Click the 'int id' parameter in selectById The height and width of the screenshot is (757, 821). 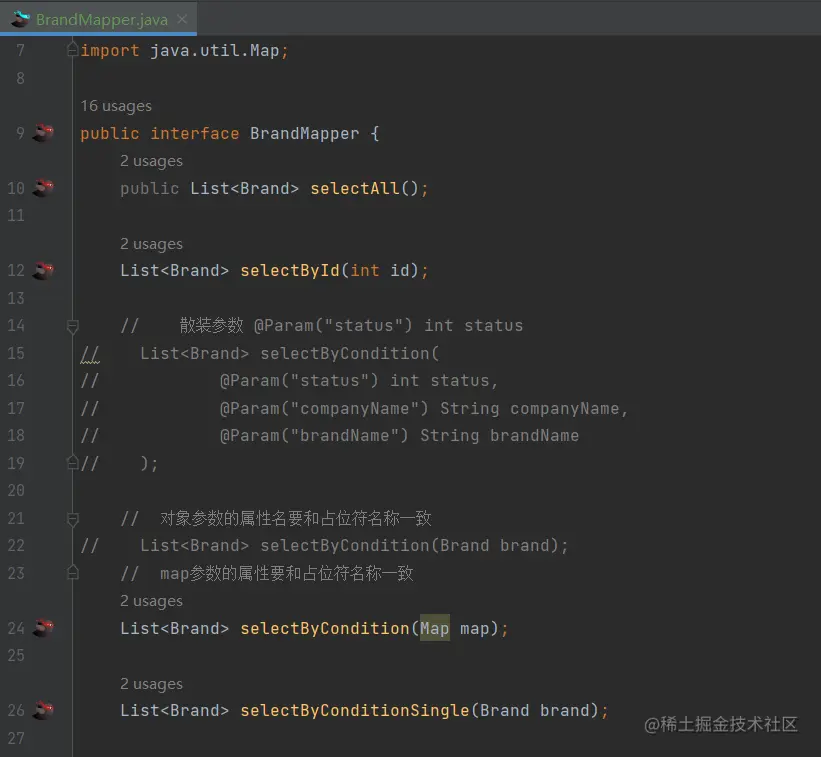380,271
